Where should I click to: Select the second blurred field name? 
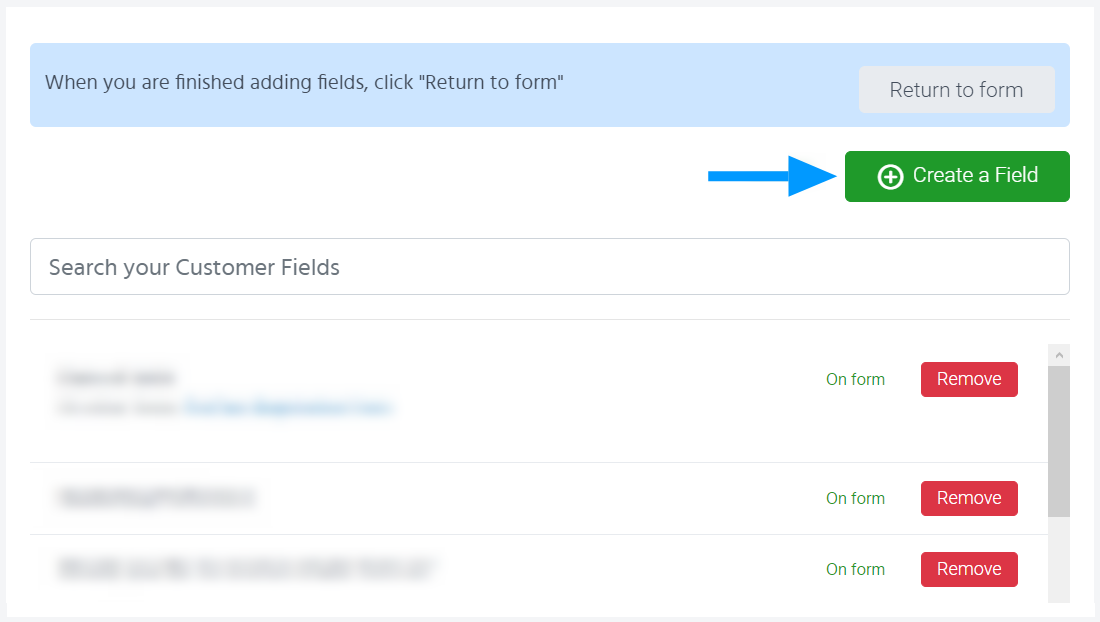tap(156, 497)
